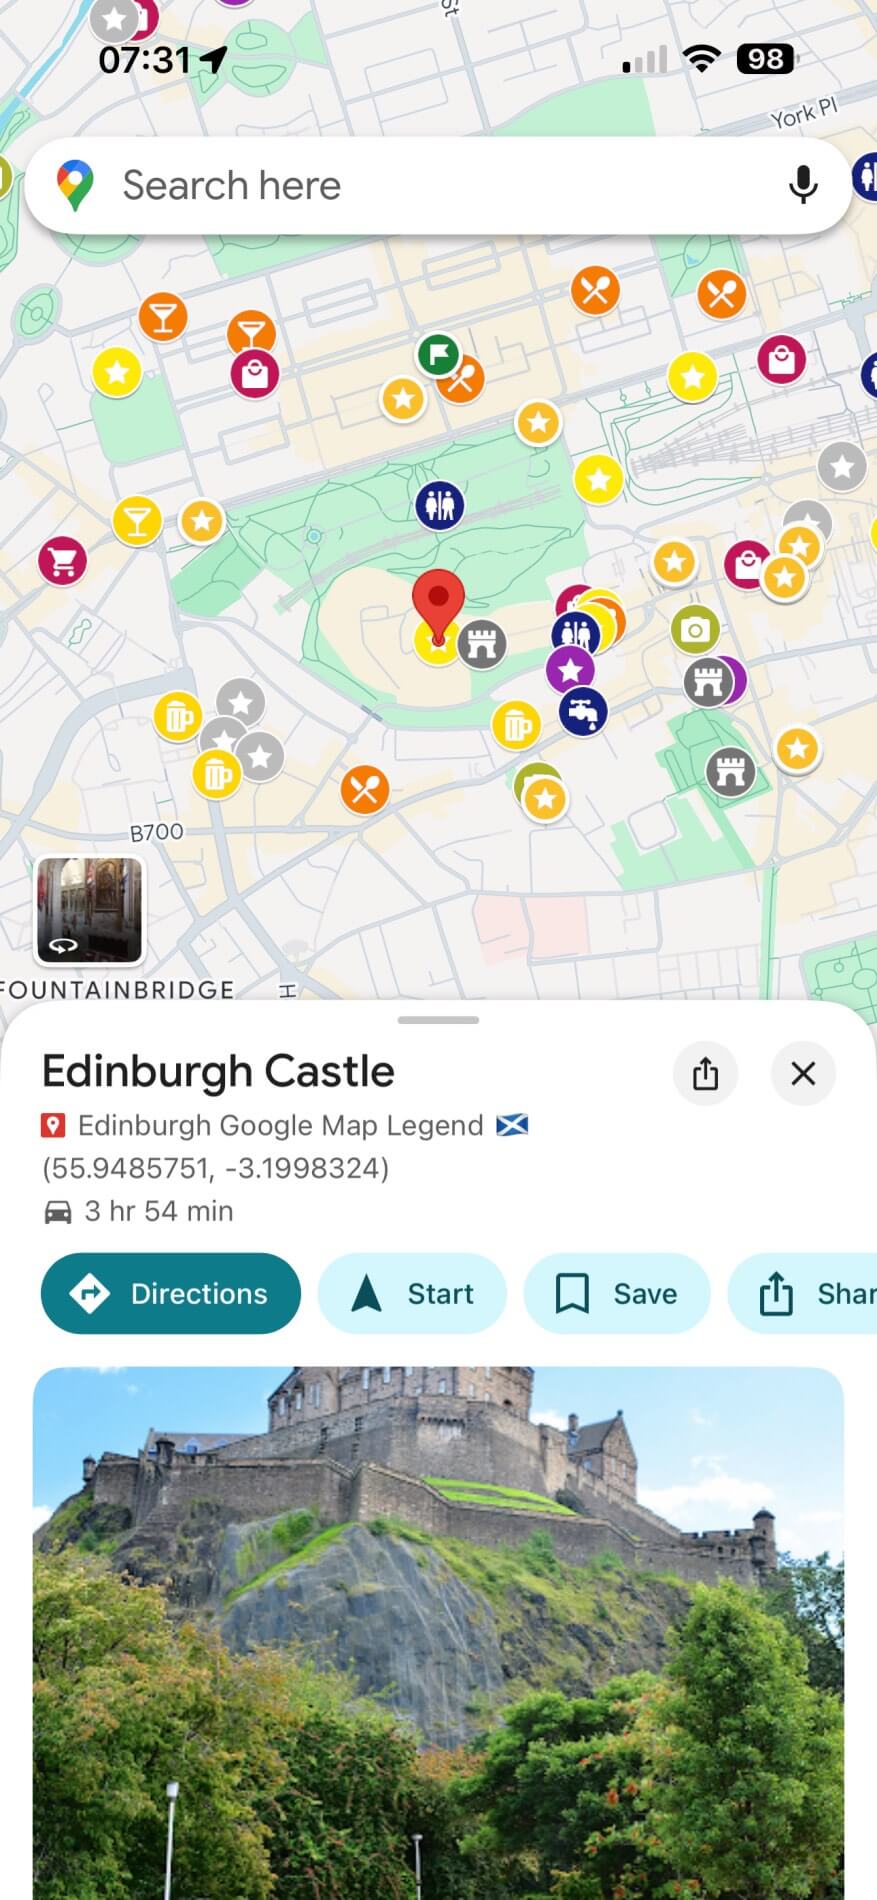This screenshot has width=877, height=1900.
Task: Close the Edinburgh Castle info sheet
Action: 803,1073
